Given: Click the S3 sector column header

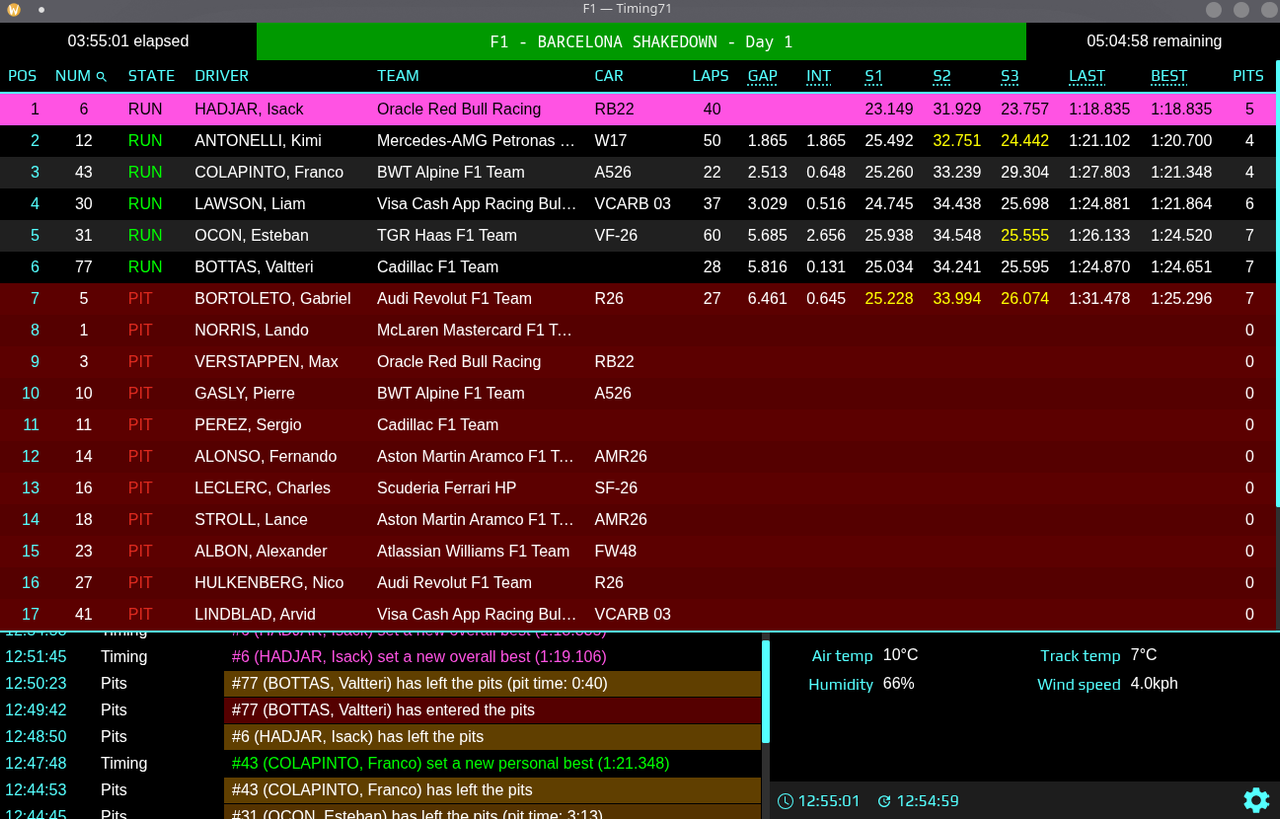Looking at the screenshot, I should point(1010,76).
